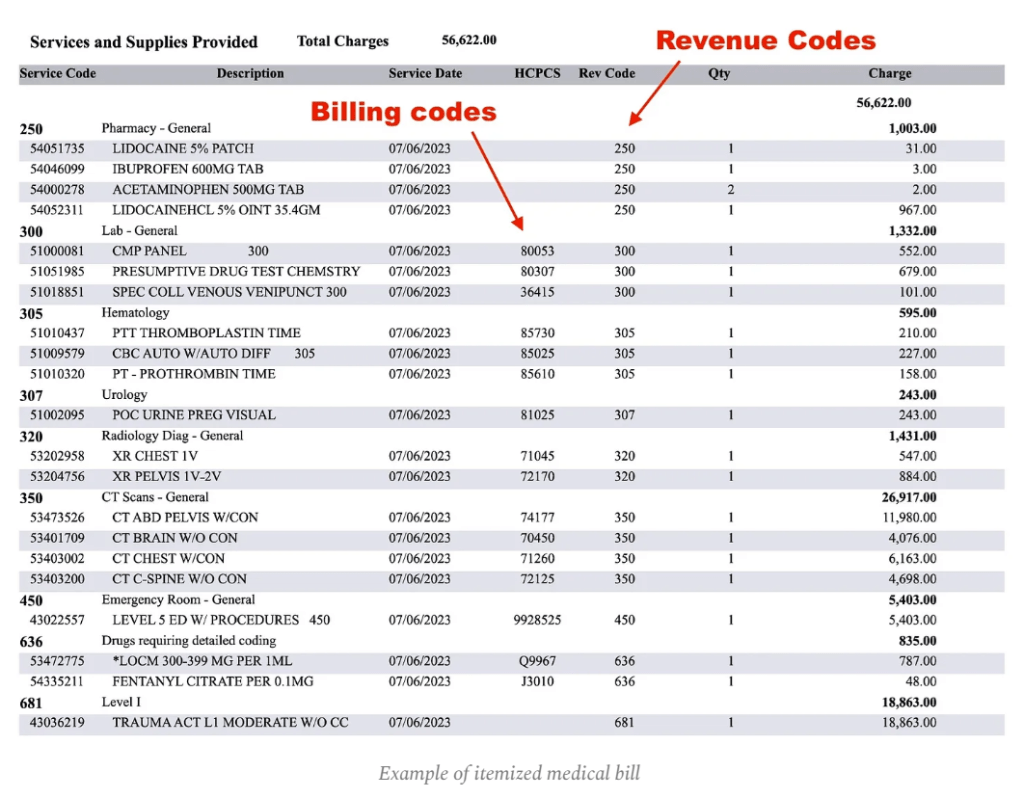Select HCPCS code 72170

pos(537,477)
